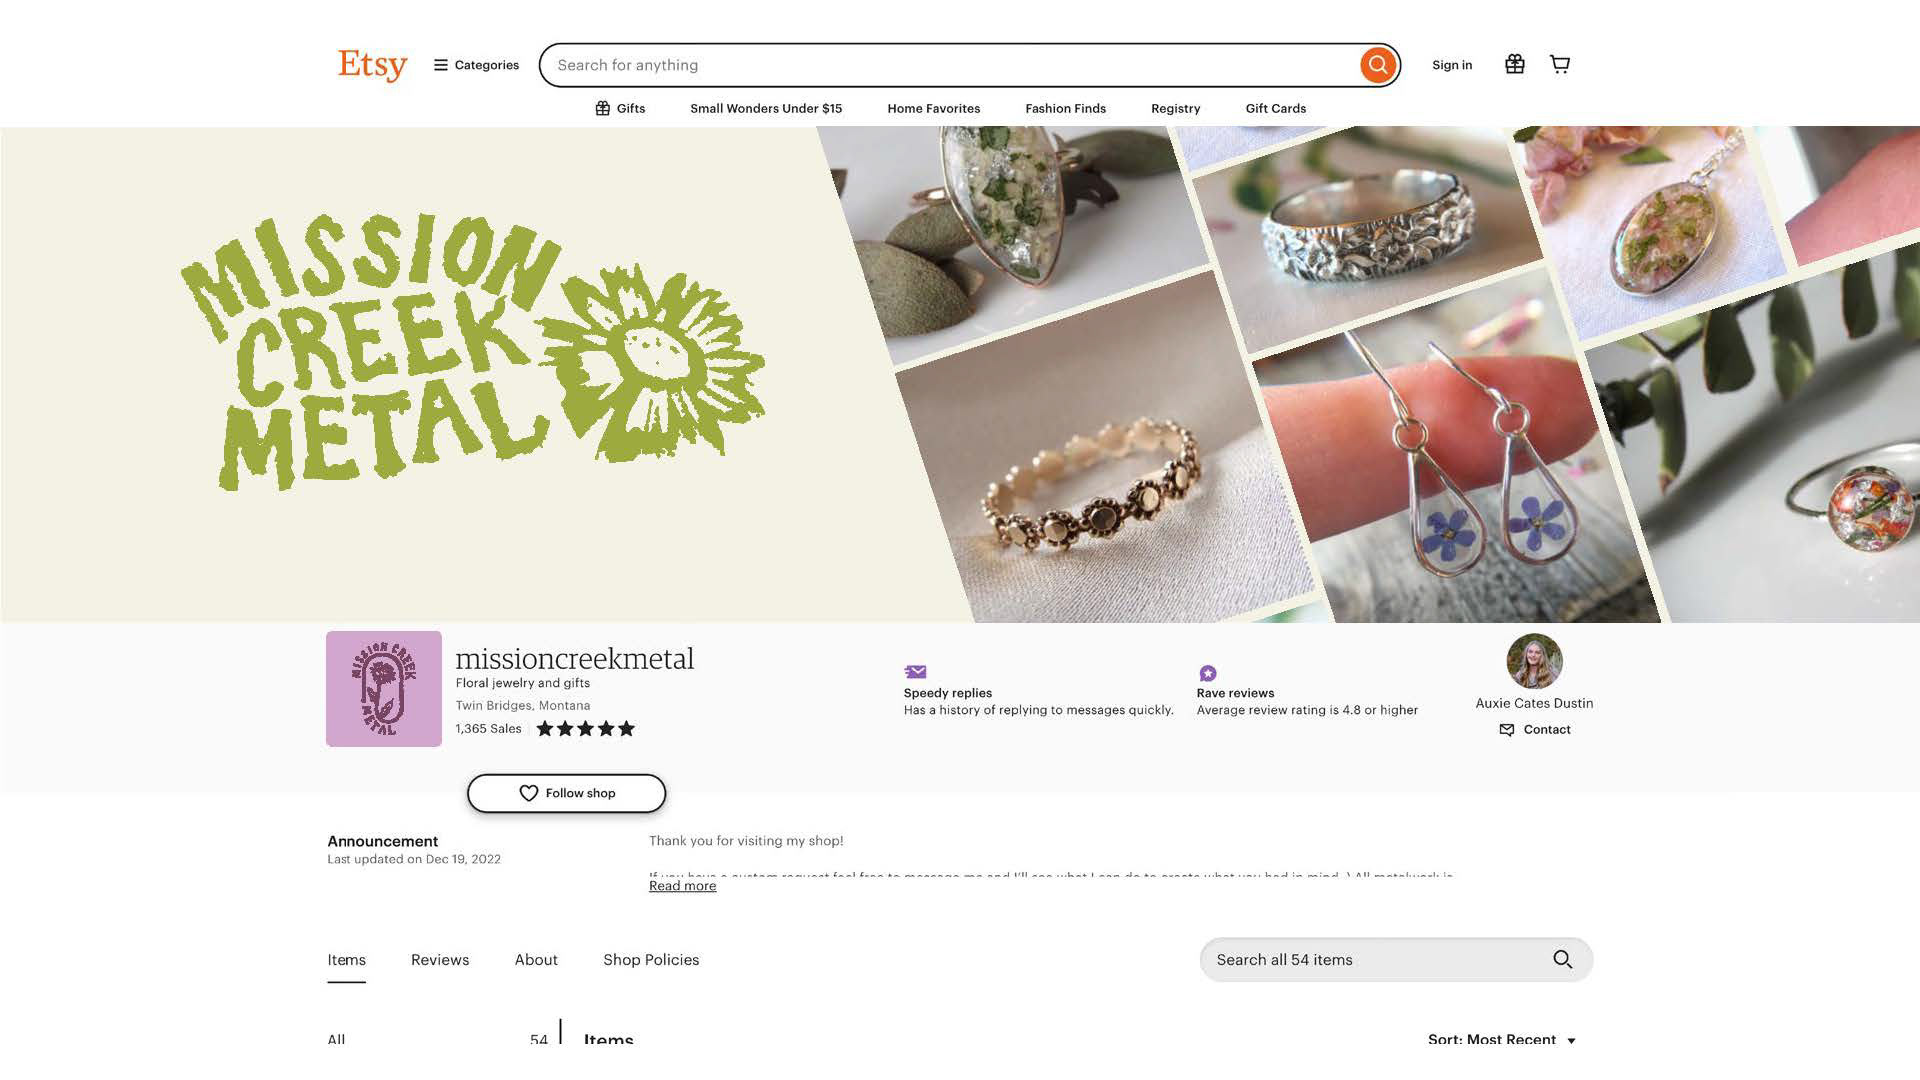Contact the shop owner
This screenshot has height=1080, width=1920.
(x=1535, y=730)
